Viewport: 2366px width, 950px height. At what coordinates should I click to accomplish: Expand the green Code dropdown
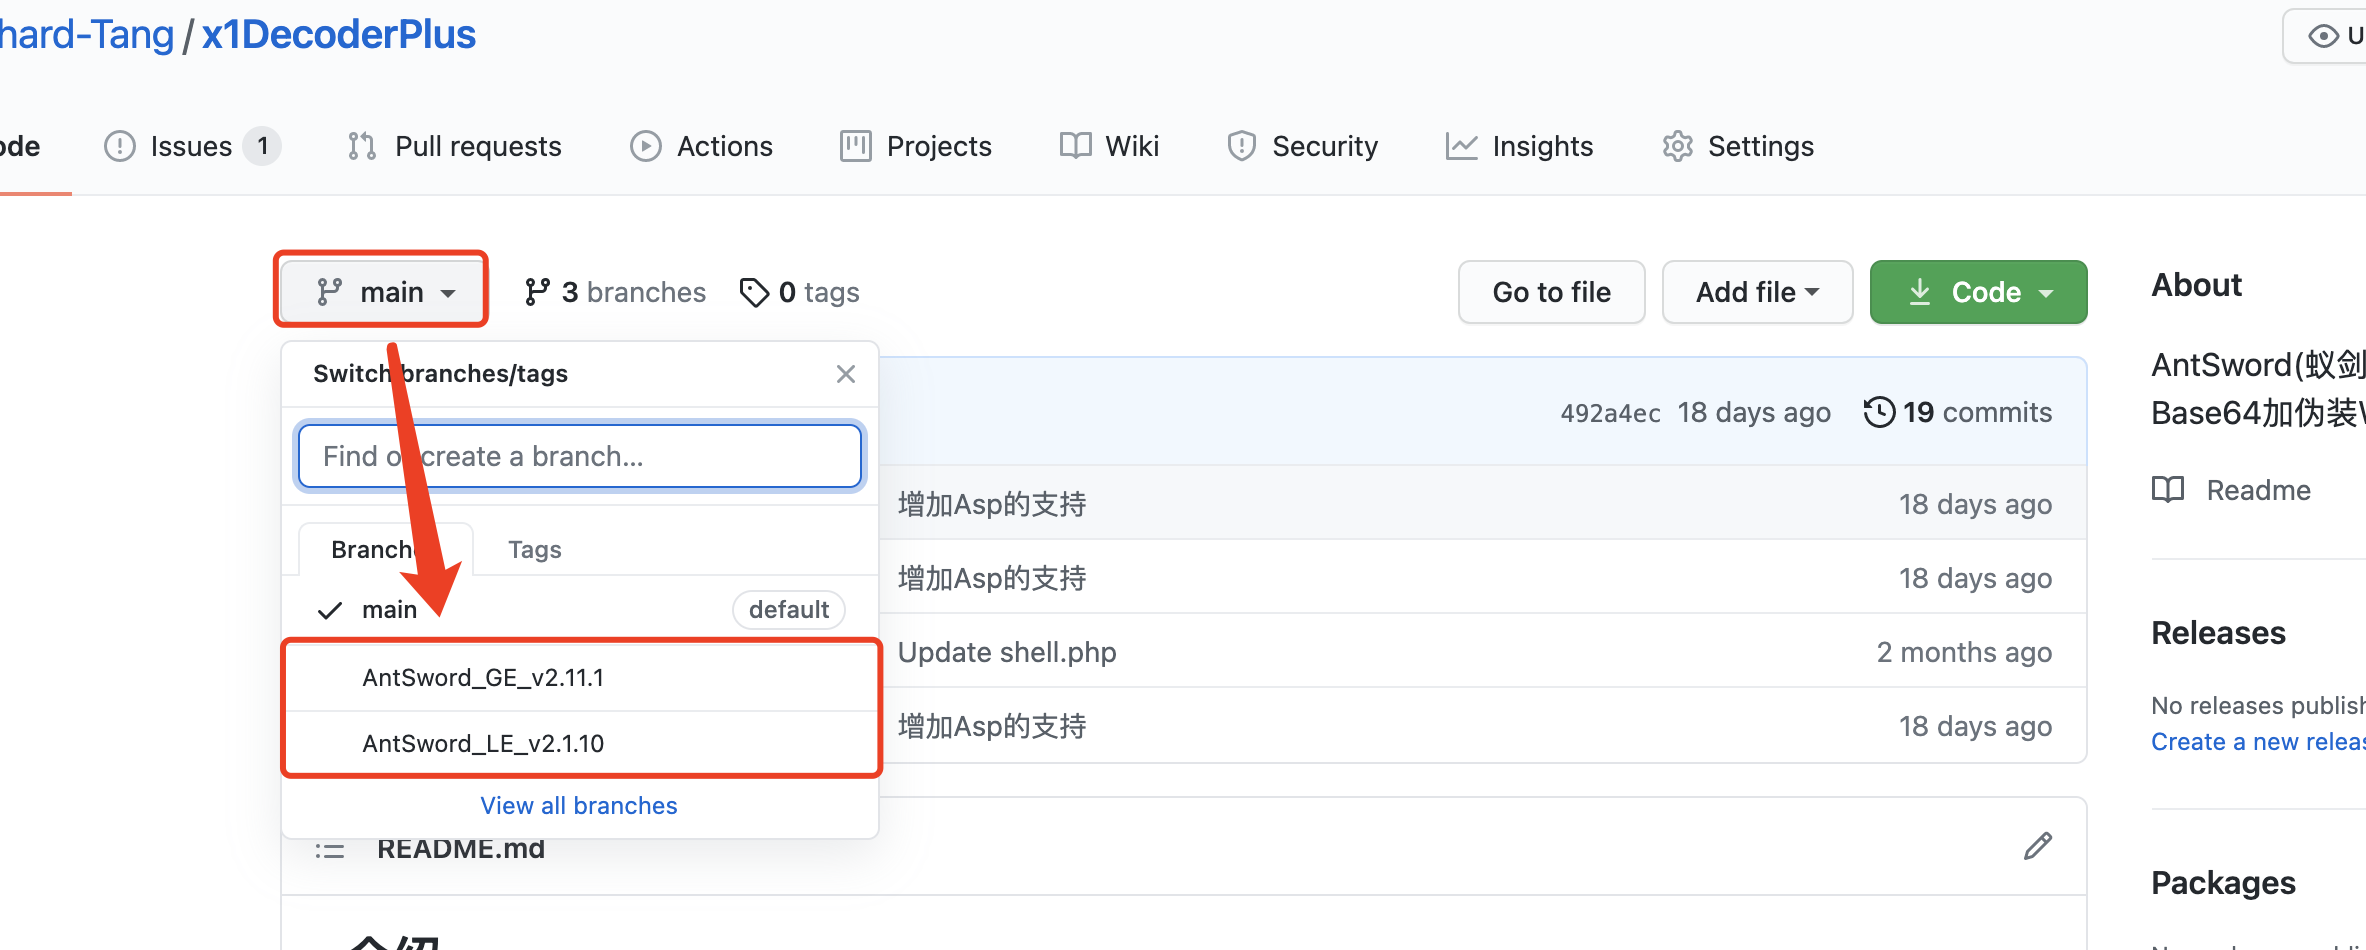[1978, 292]
